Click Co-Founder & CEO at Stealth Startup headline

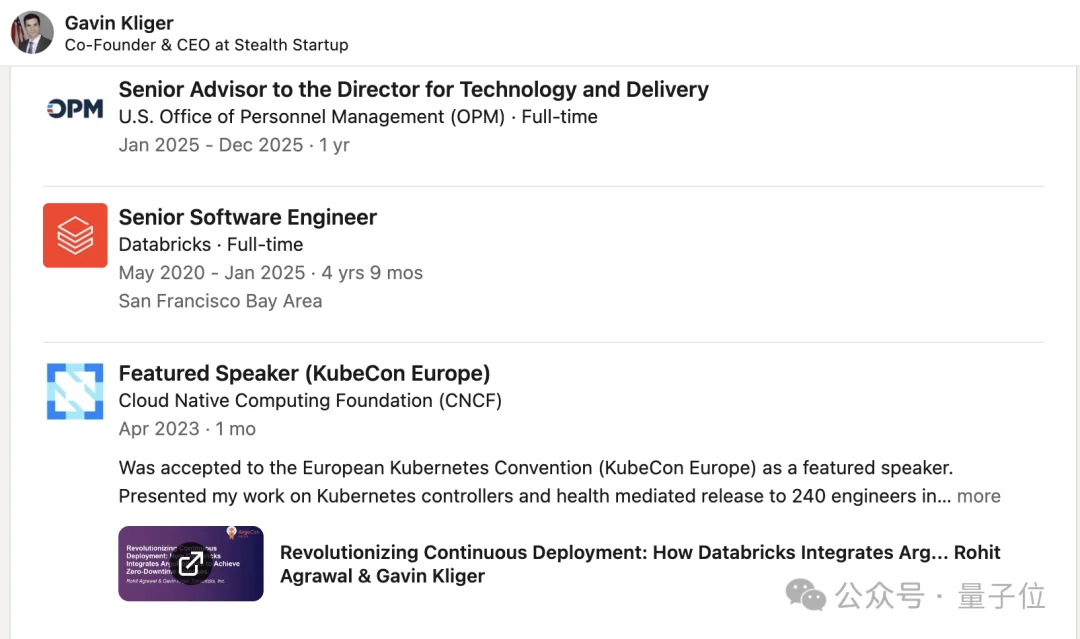[207, 45]
